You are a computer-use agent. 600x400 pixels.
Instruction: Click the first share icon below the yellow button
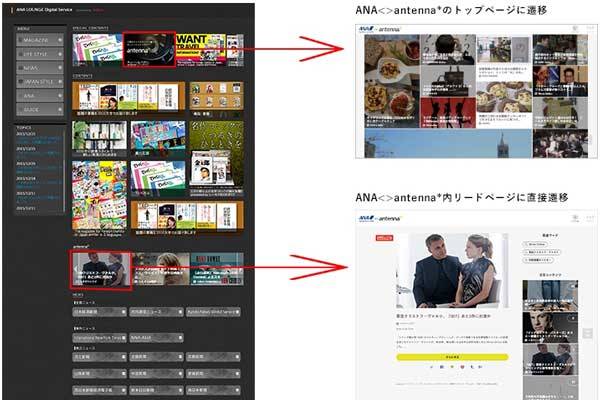pos(432,367)
